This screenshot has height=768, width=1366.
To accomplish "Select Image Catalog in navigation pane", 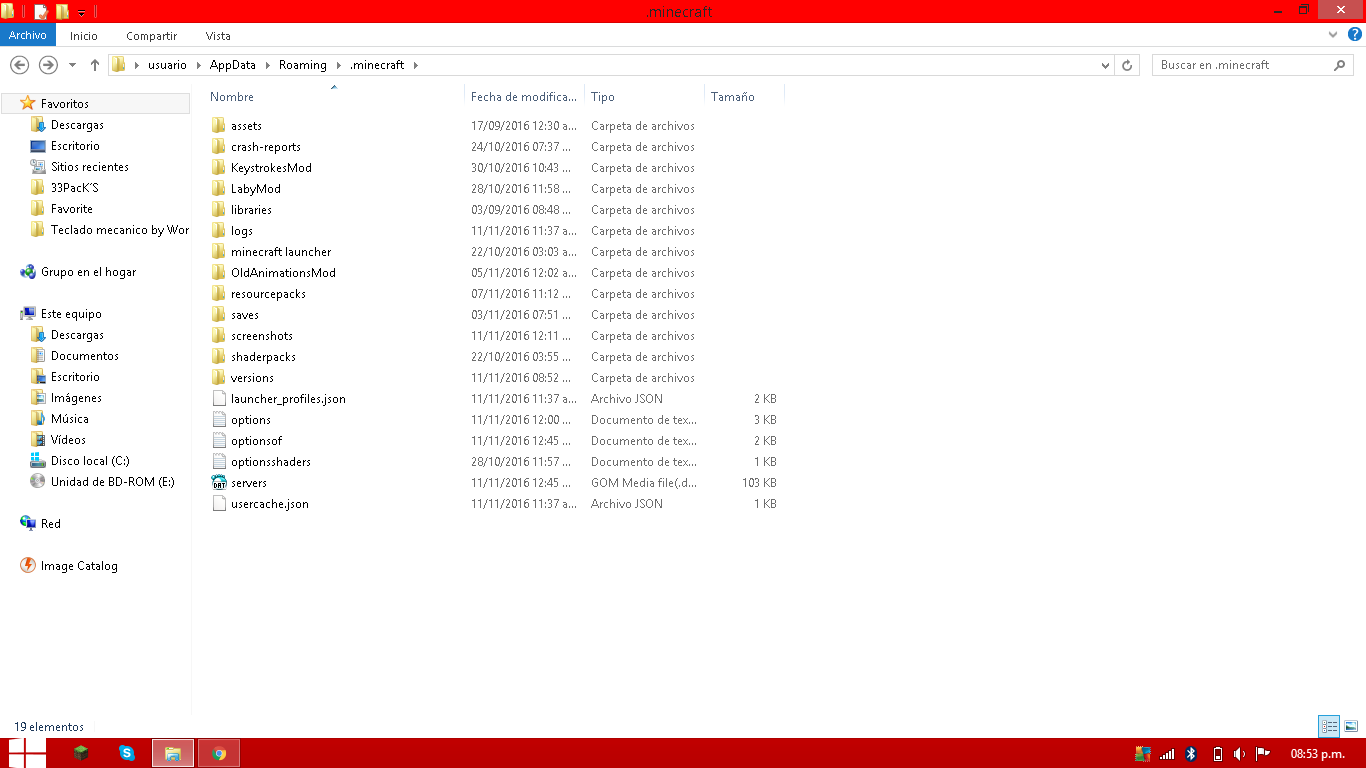I will coord(79,566).
